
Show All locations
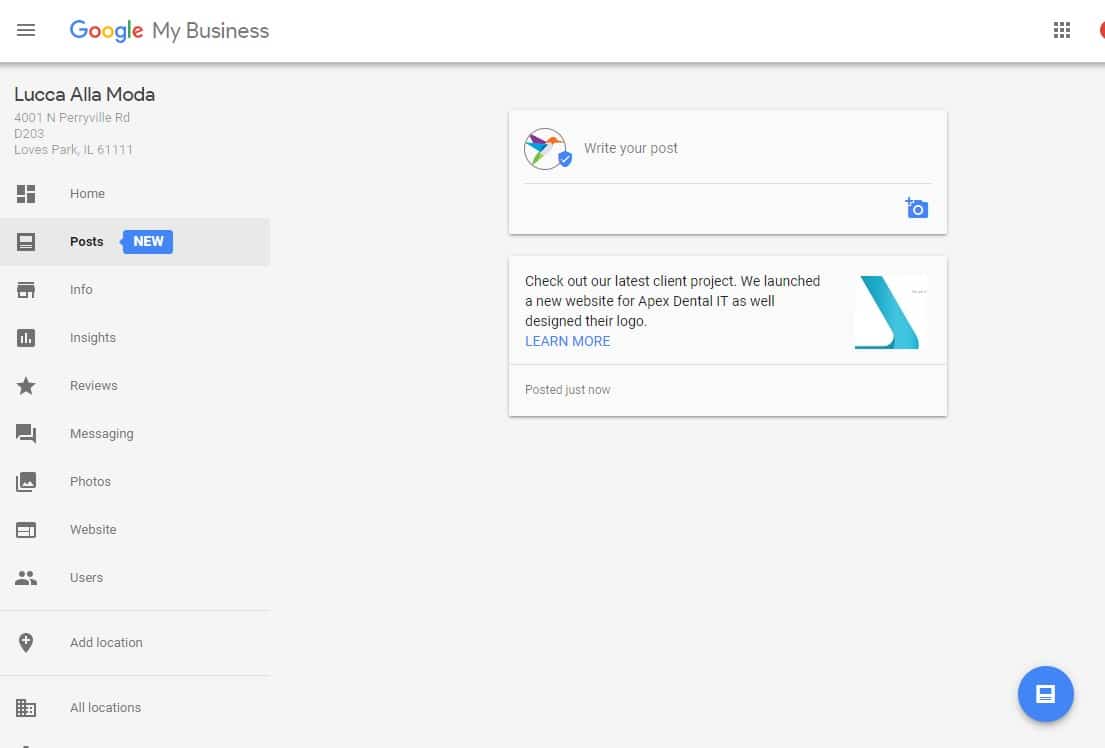(105, 707)
